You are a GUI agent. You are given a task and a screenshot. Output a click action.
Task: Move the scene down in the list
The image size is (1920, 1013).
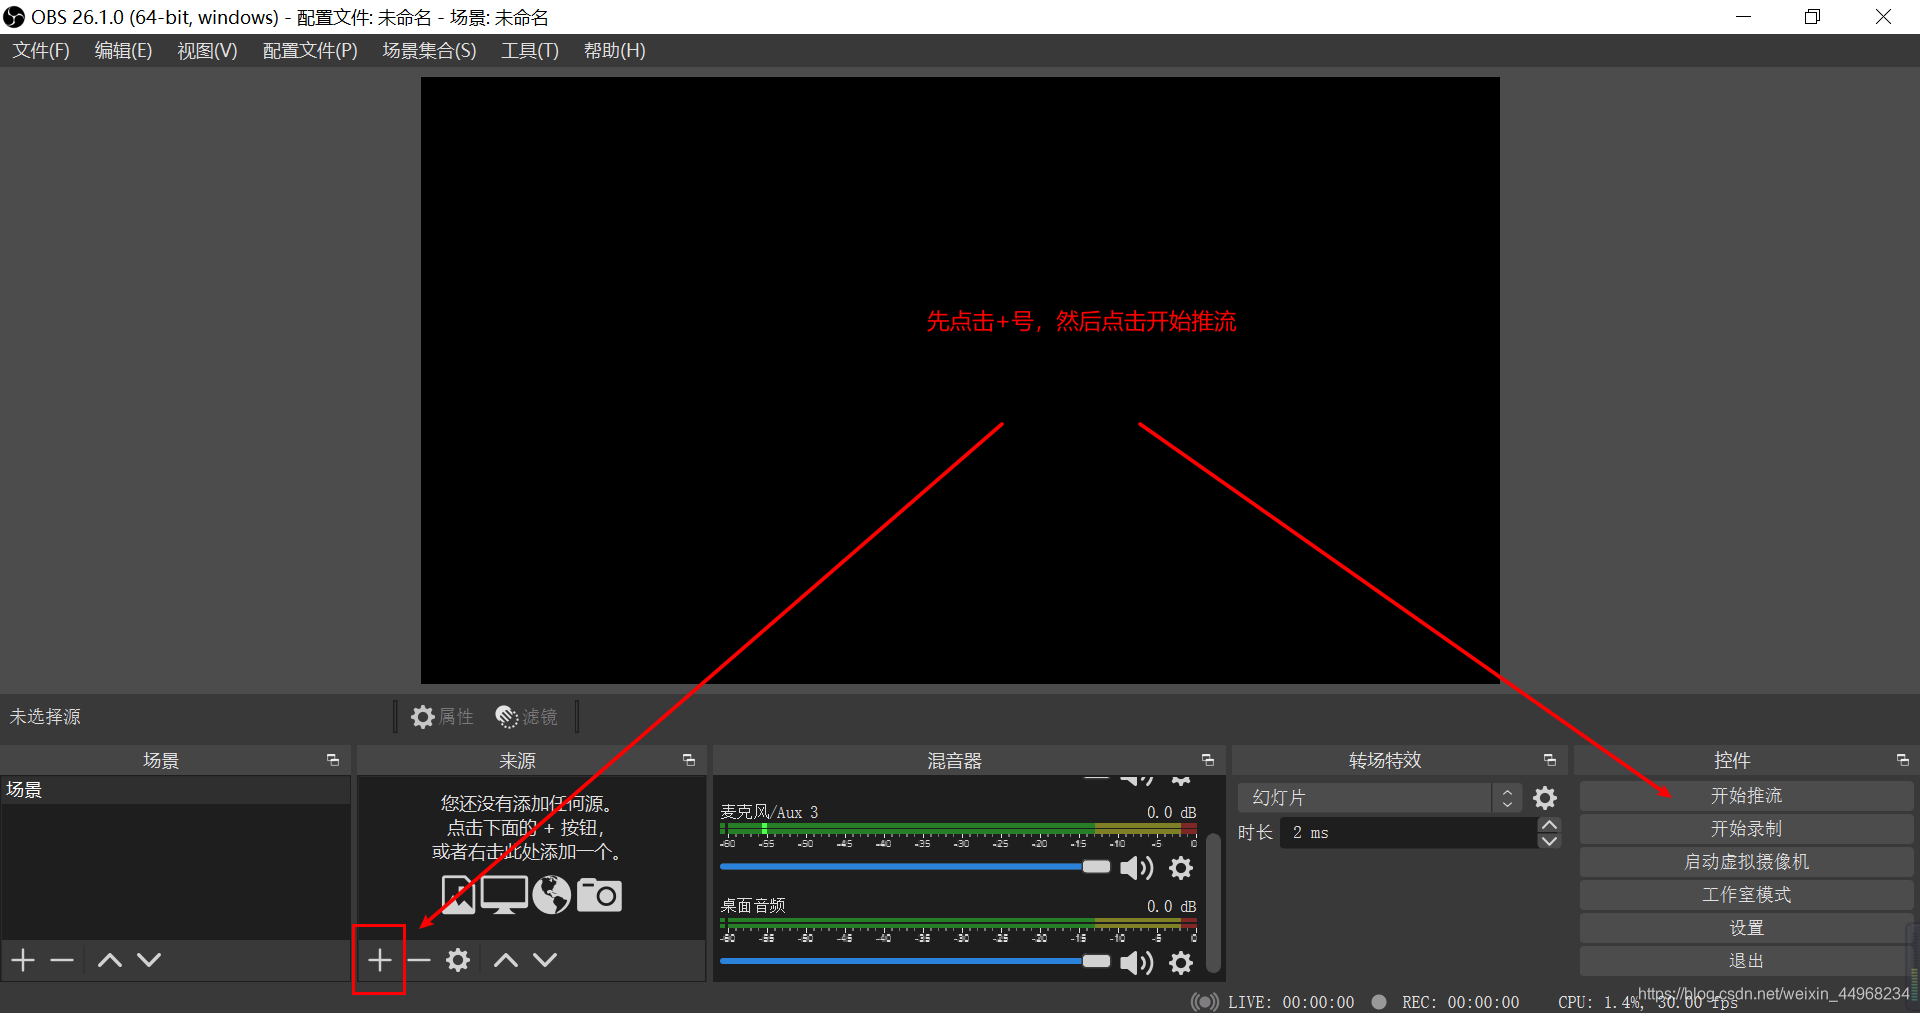tap(149, 960)
